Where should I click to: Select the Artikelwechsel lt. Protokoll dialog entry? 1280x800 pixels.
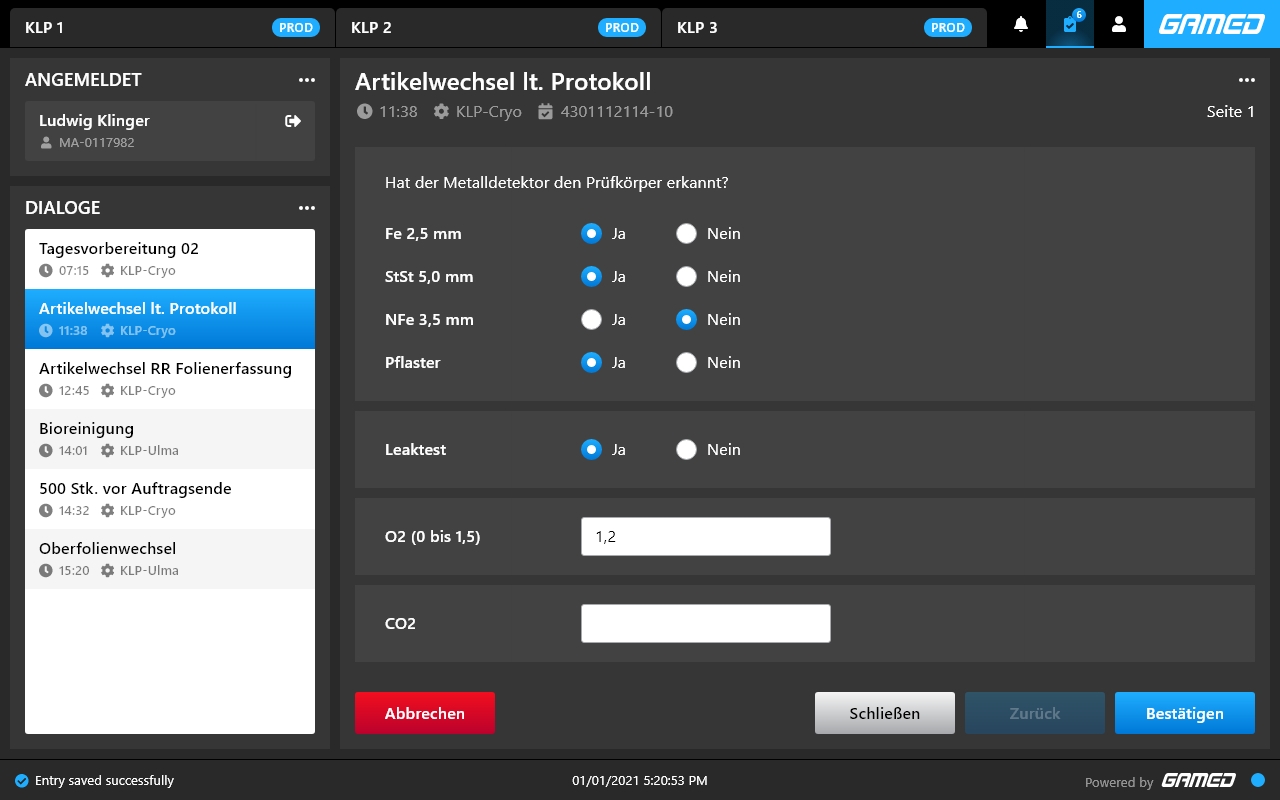tap(170, 319)
